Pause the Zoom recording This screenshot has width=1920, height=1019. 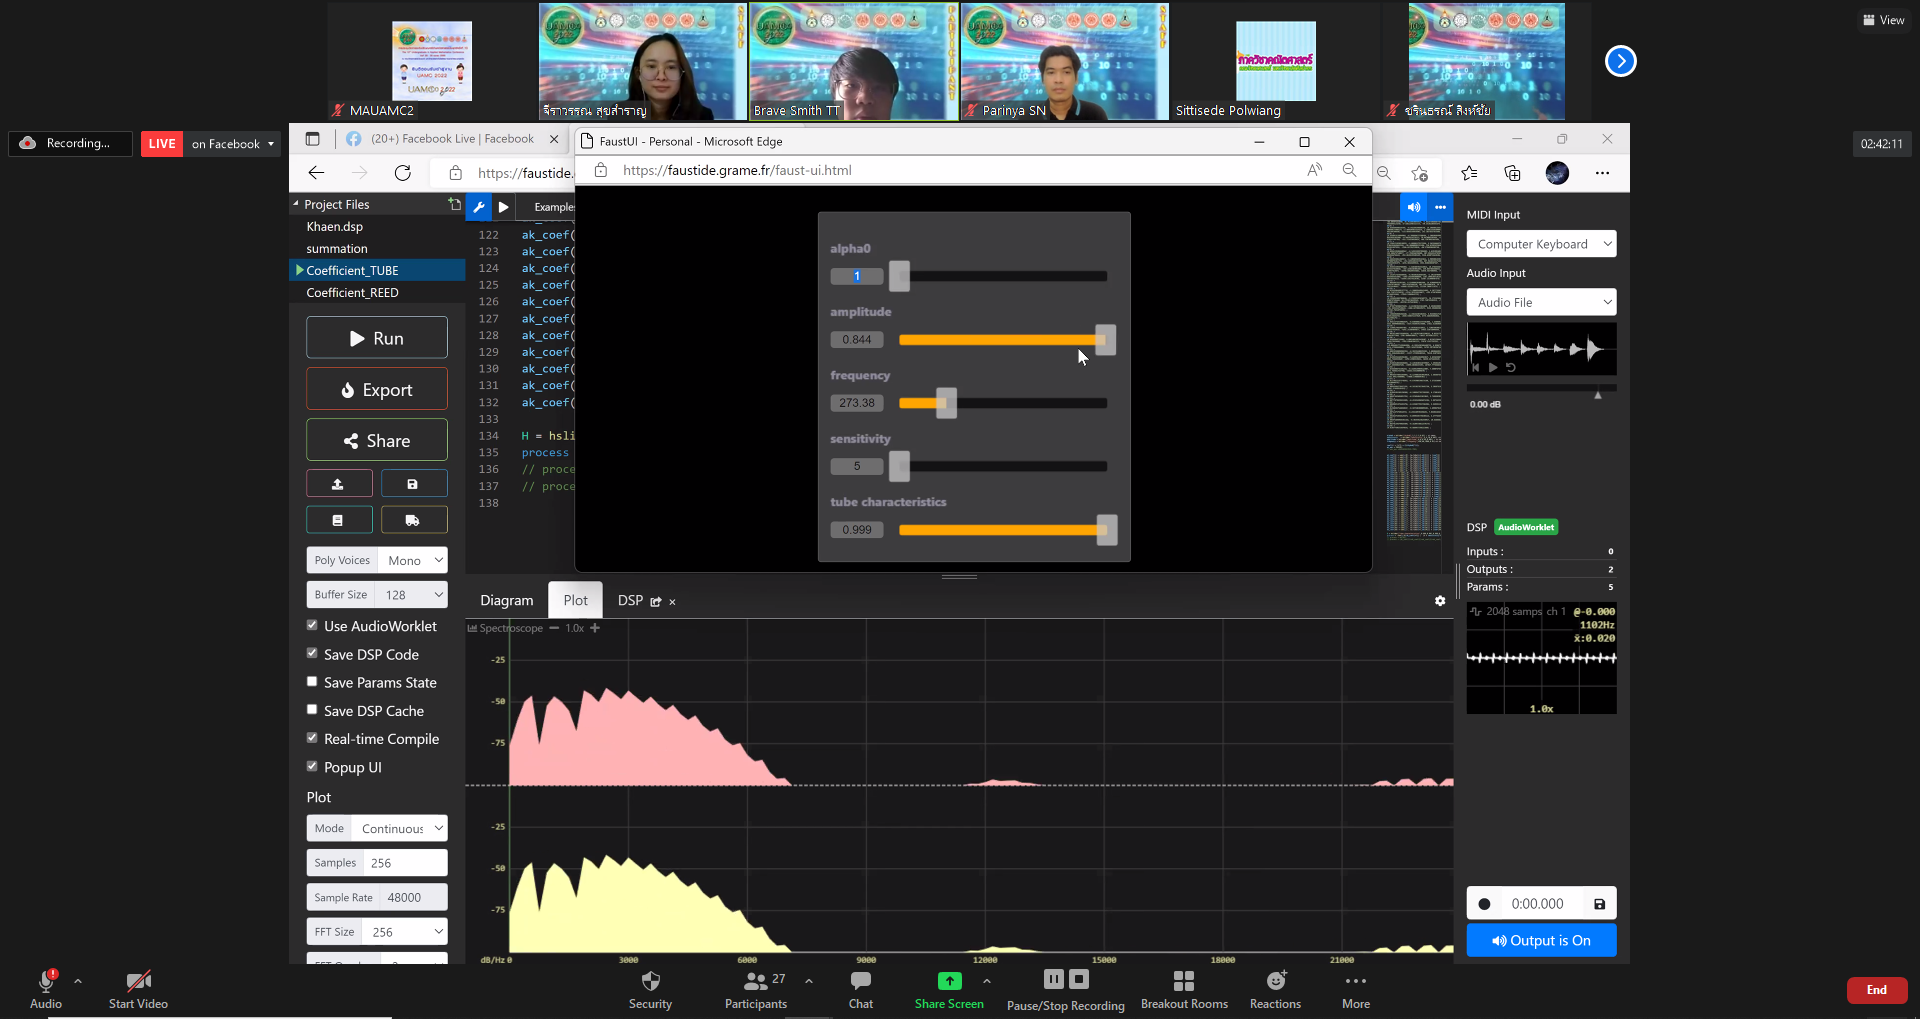[x=1054, y=979]
